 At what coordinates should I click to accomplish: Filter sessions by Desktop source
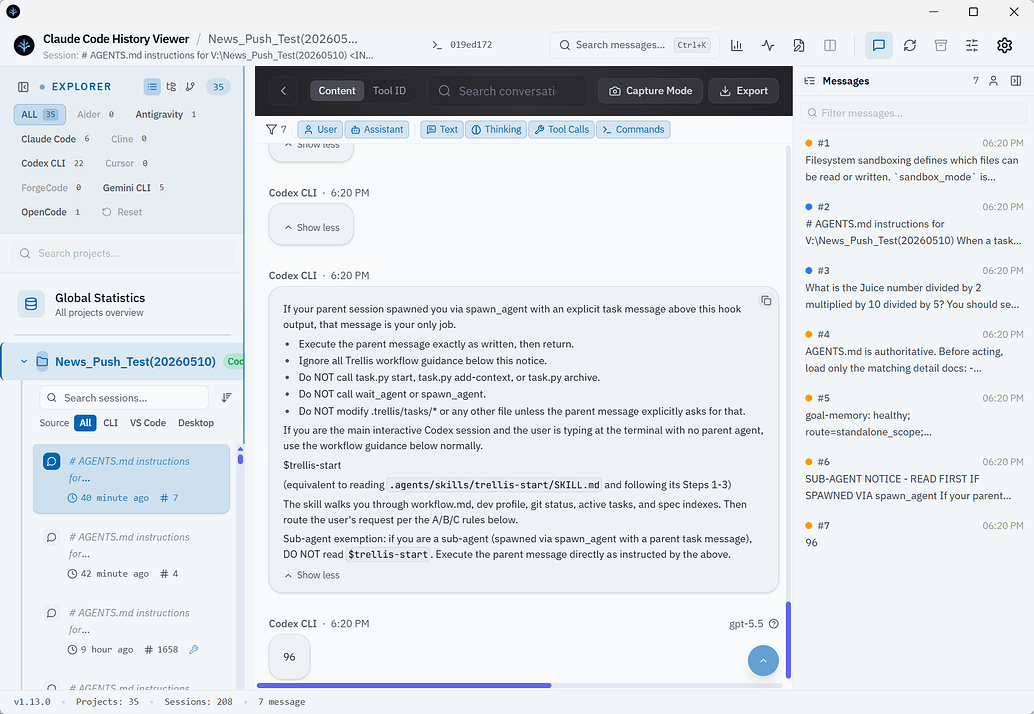pos(196,423)
